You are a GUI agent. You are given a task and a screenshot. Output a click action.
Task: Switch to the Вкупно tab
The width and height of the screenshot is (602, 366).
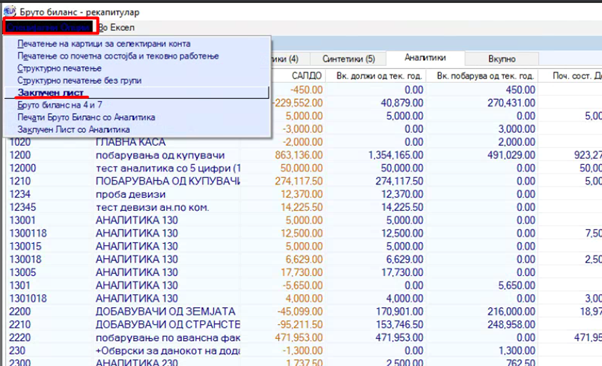tap(502, 59)
